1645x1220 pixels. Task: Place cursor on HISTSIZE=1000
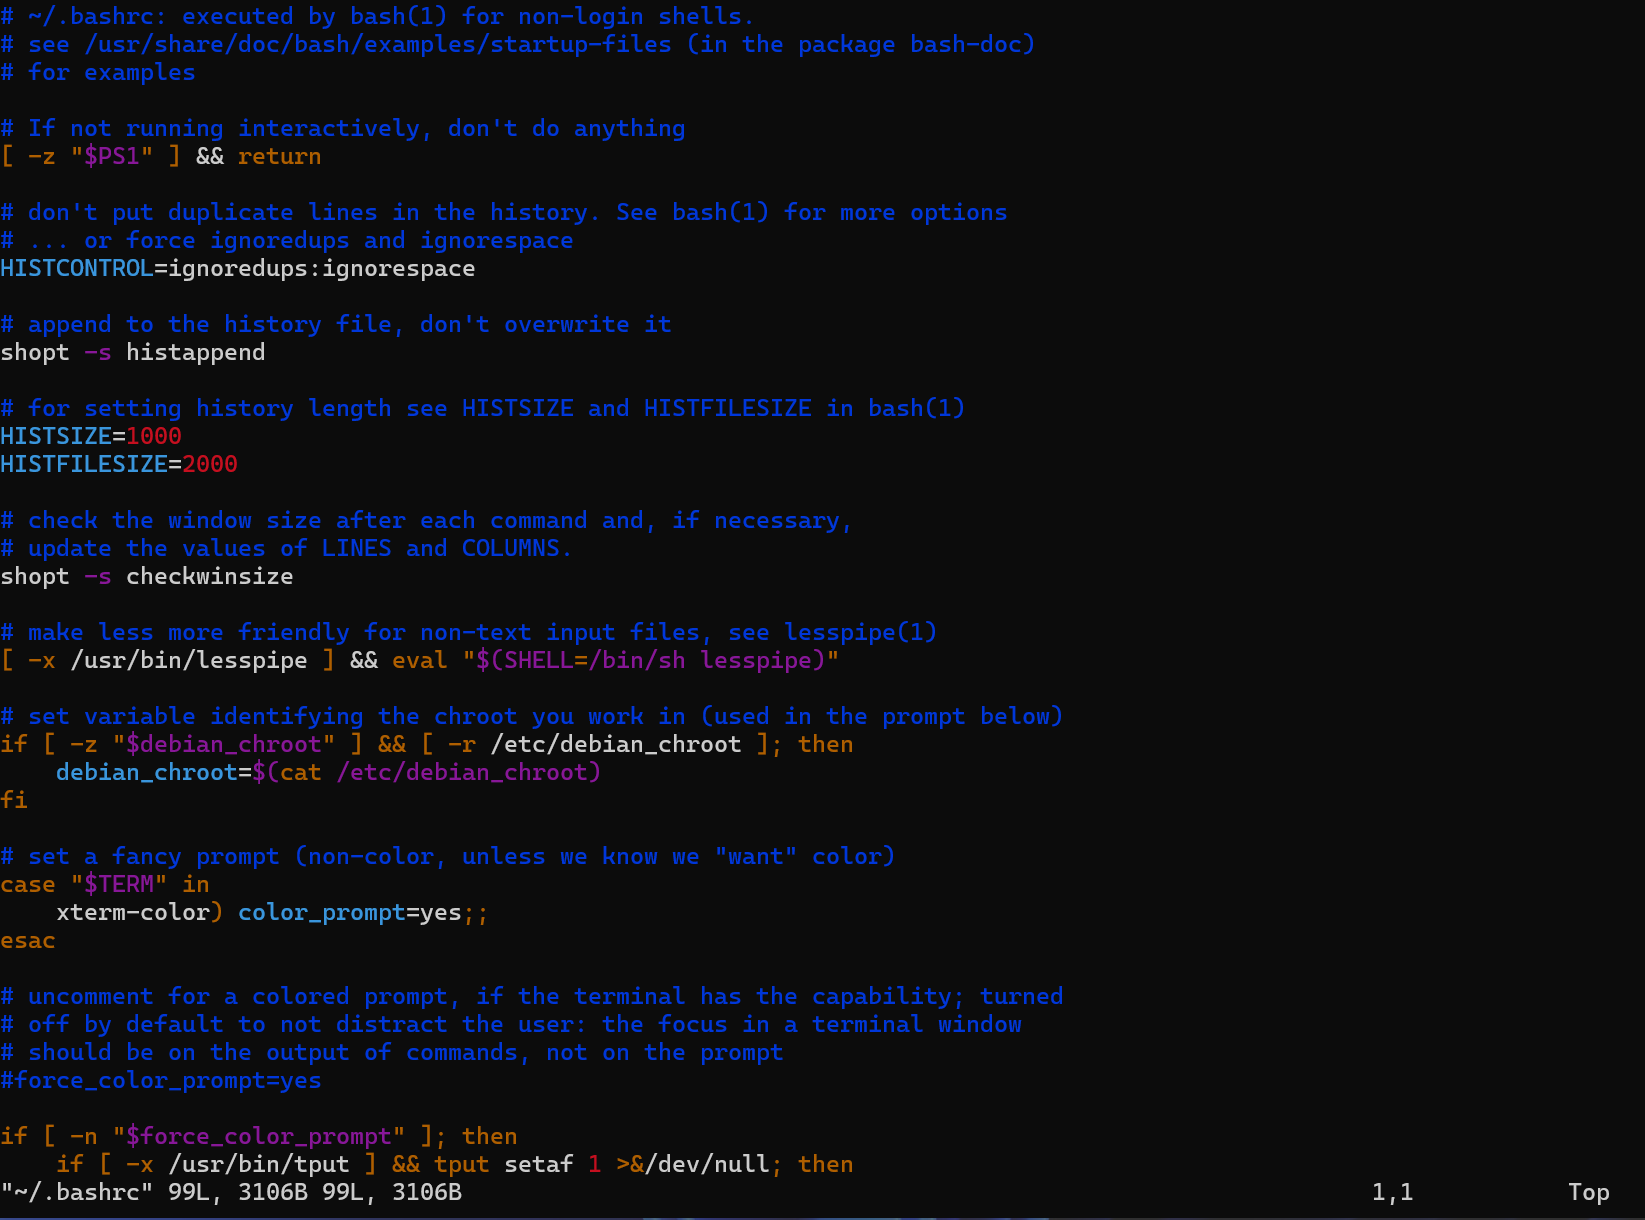[91, 436]
